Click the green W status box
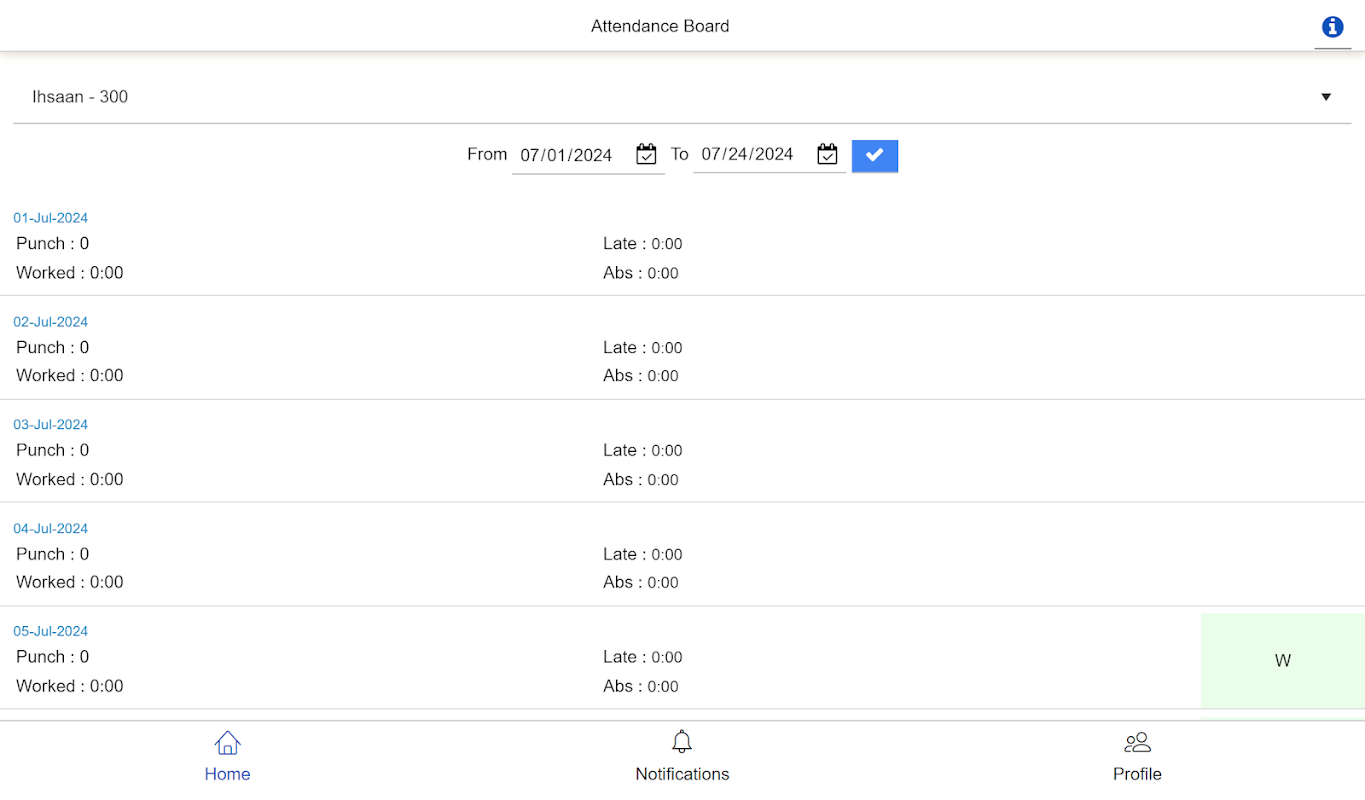The image size is (1365, 800). 1282,660
